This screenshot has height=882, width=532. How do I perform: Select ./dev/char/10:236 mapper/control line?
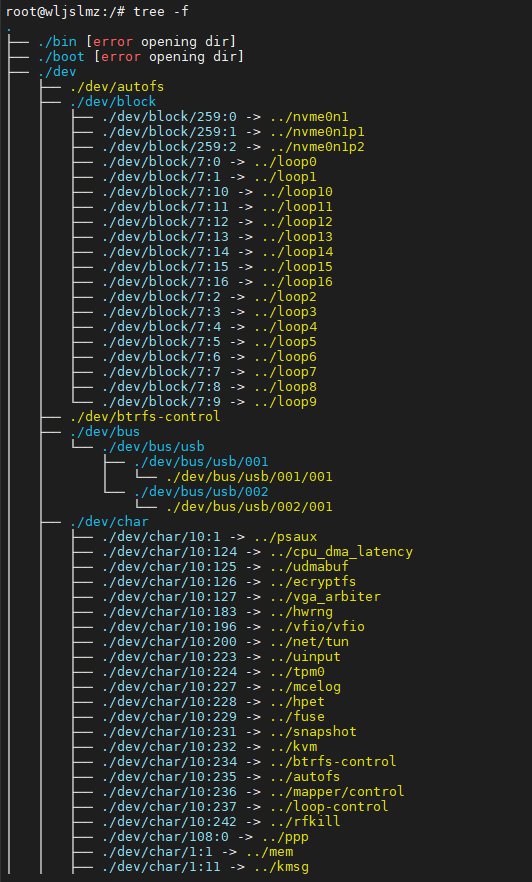tap(254, 791)
